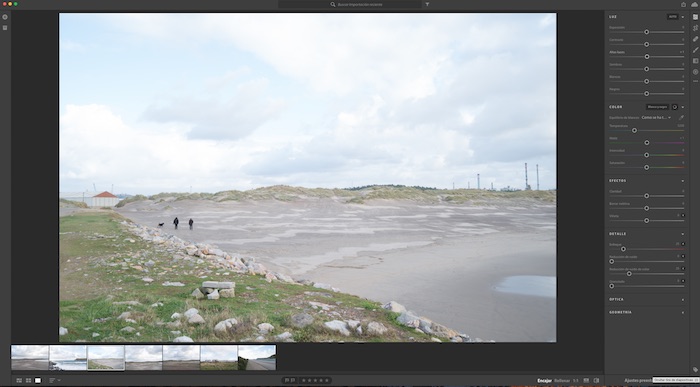Image resolution: width=700 pixels, height=387 pixels.
Task: Select the Brush adjustment tool
Action: (695, 50)
